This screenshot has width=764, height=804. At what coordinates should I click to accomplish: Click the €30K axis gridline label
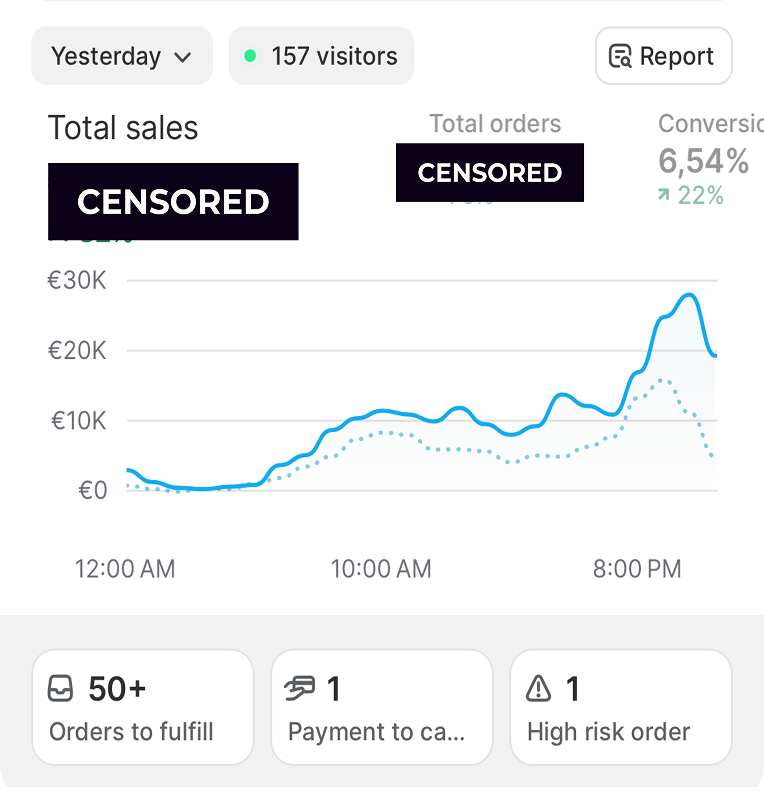point(77,281)
